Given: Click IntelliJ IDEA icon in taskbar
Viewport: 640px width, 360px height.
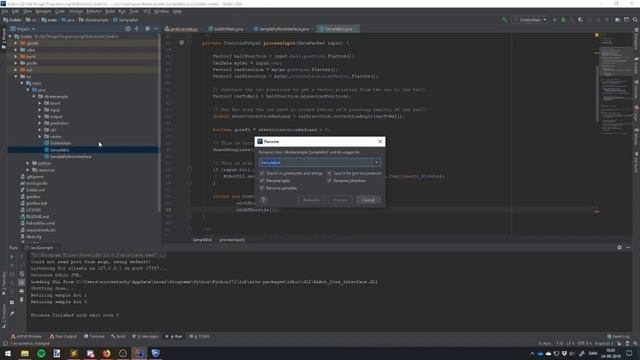Looking at the screenshot, I should click(139, 353).
